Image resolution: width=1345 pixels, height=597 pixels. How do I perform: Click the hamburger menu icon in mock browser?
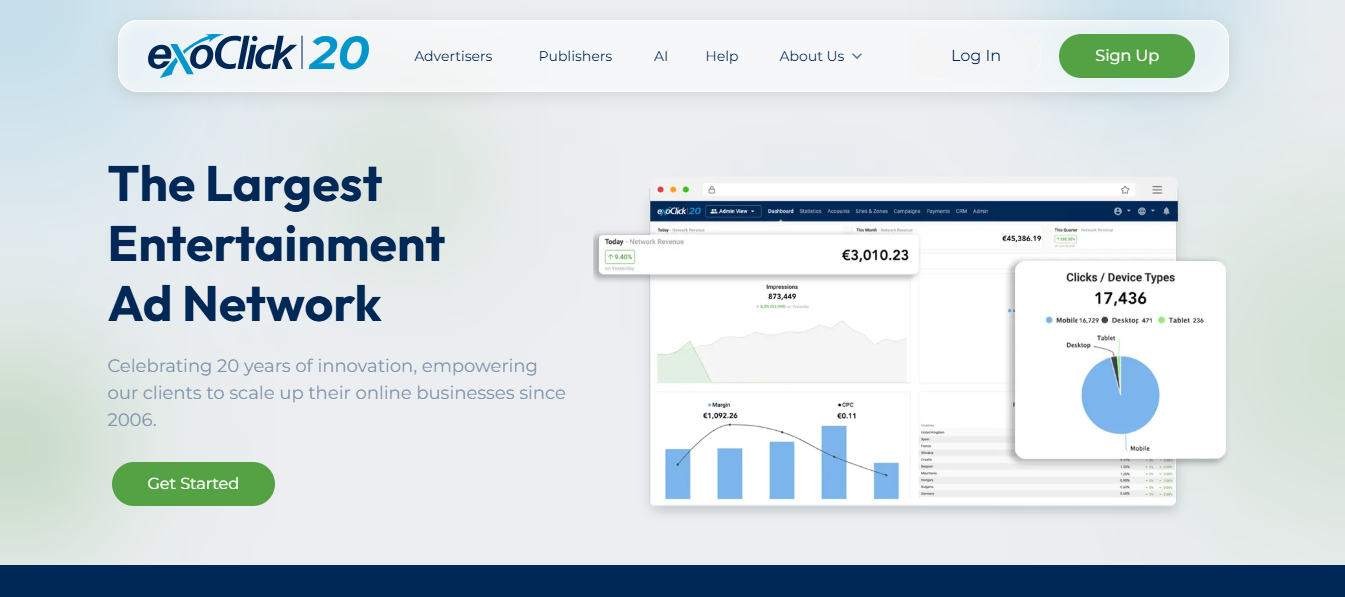[x=1157, y=189]
